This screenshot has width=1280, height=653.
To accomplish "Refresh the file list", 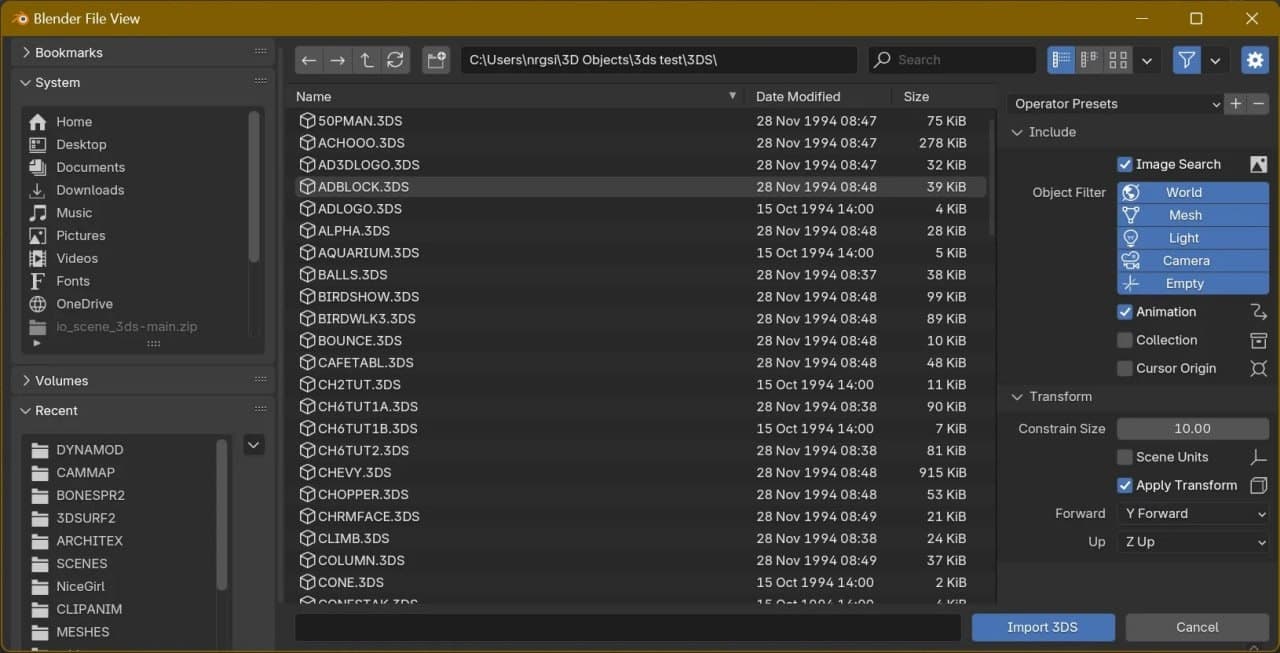I will 396,60.
